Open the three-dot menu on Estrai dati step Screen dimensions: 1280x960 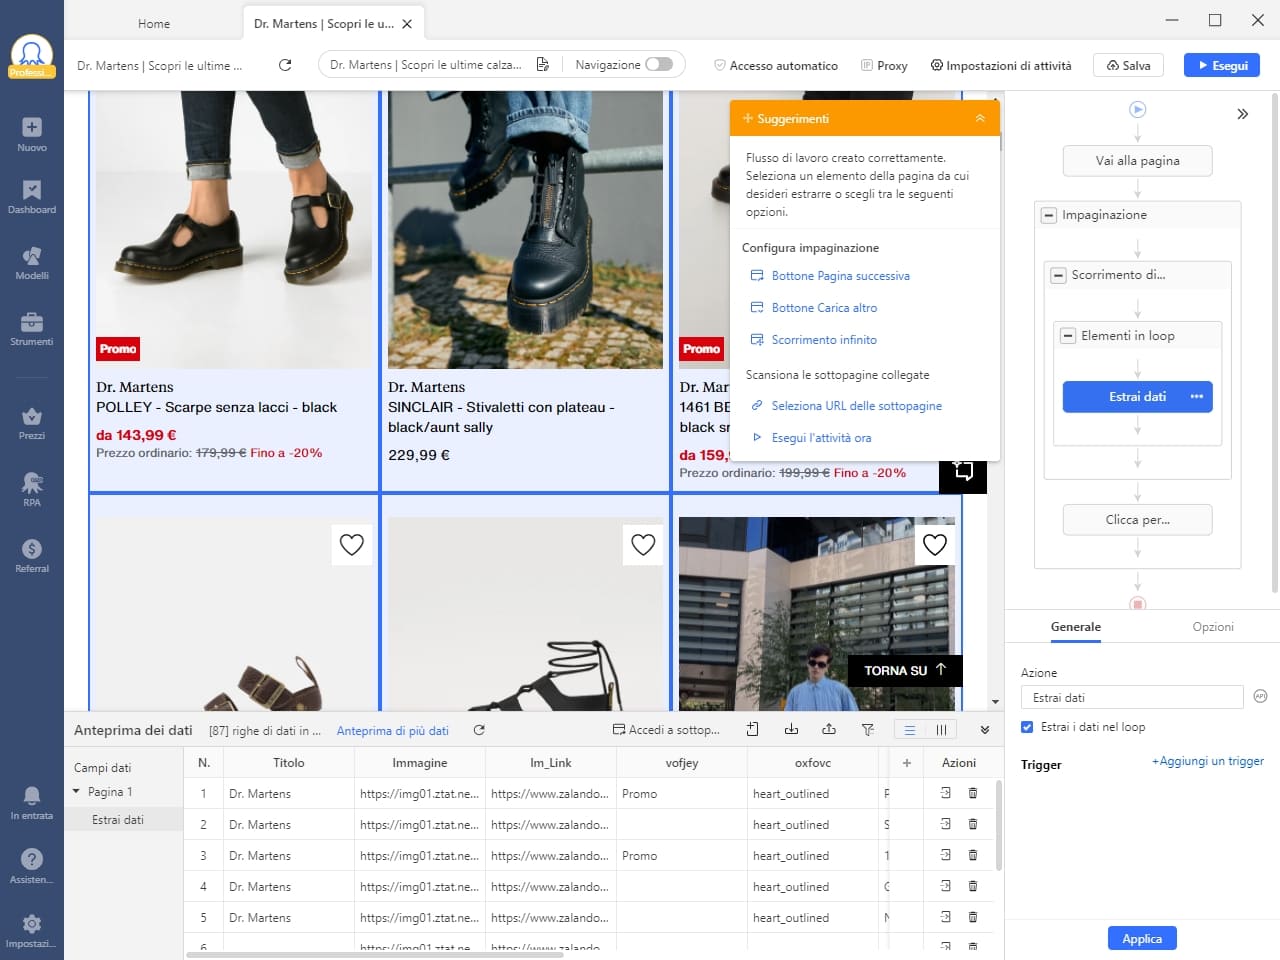[1197, 397]
